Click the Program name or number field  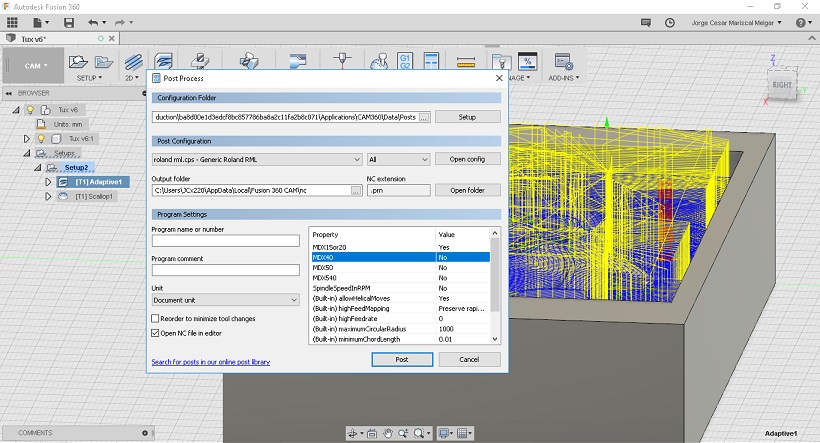coord(225,241)
